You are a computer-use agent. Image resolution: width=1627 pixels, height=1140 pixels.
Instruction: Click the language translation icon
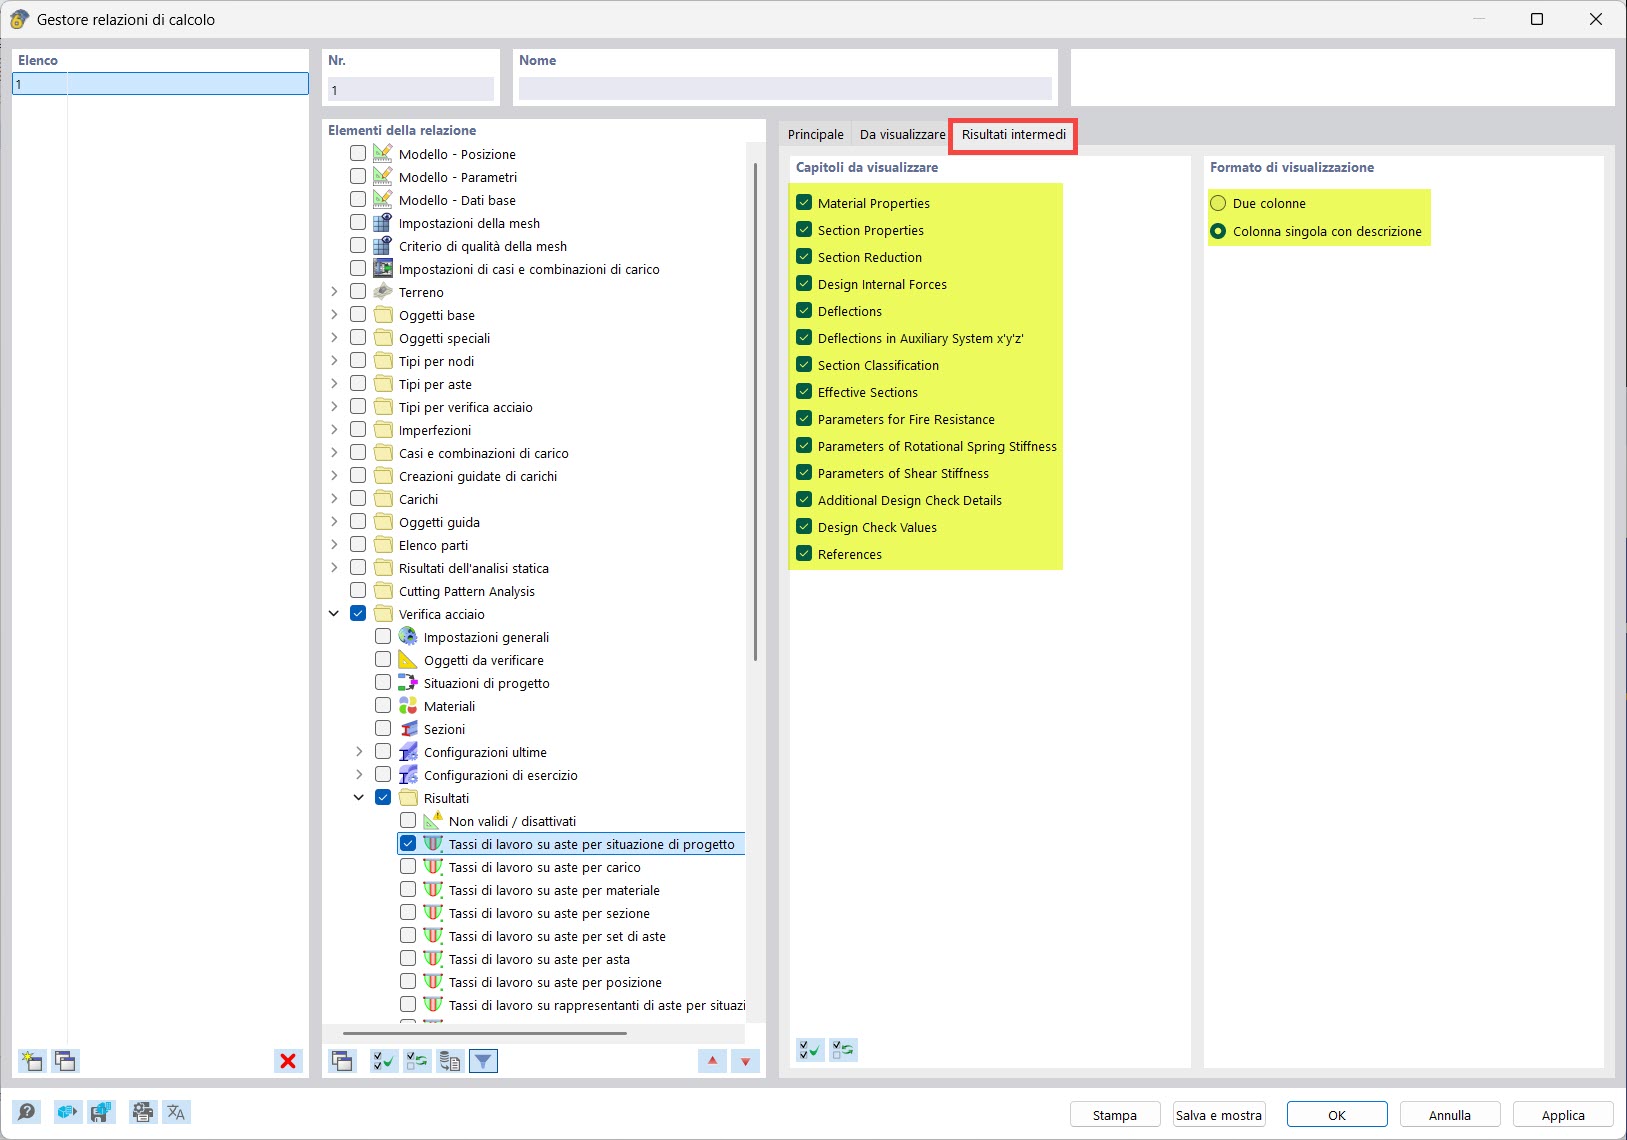(177, 1111)
